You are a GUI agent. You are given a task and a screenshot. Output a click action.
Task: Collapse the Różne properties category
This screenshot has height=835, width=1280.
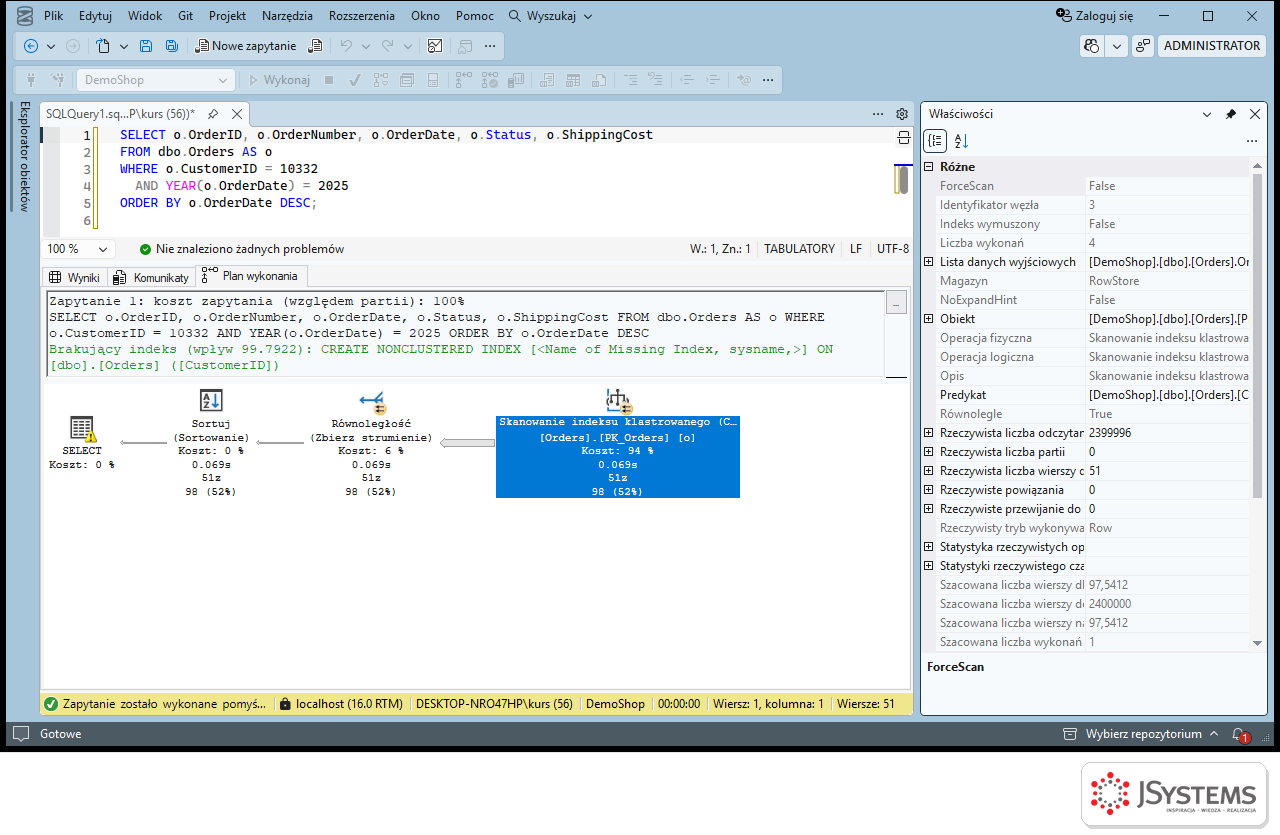pyautogui.click(x=929, y=167)
